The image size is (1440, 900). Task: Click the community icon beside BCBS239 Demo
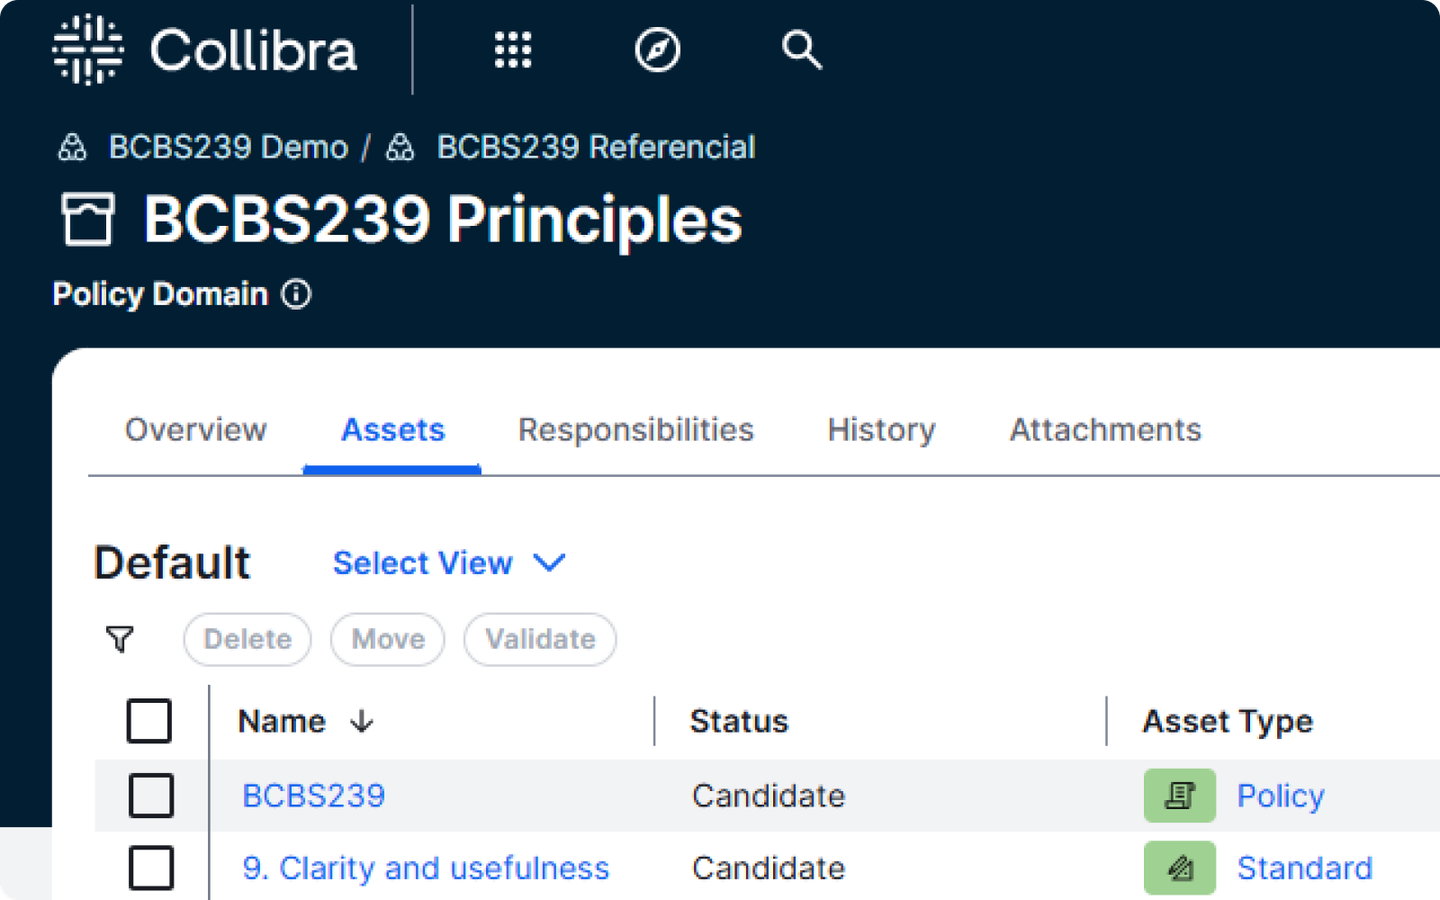point(72,148)
